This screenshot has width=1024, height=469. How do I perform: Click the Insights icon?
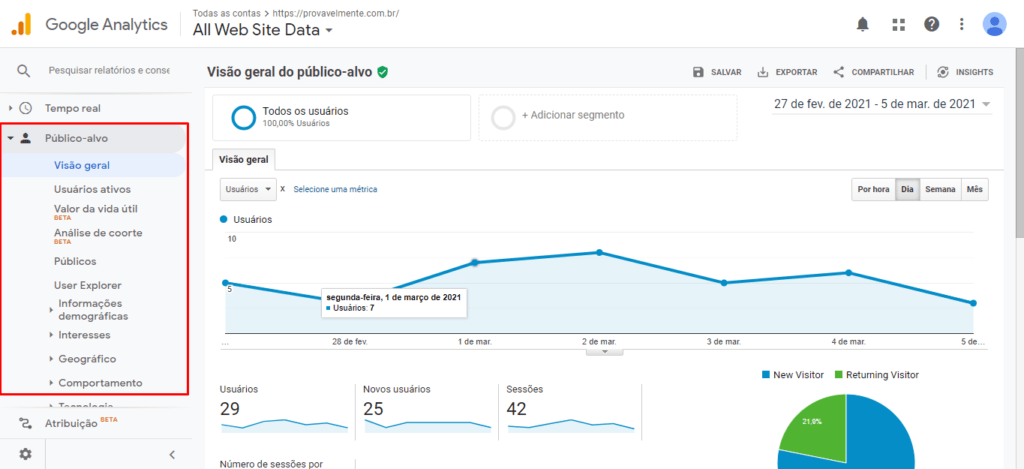[x=942, y=72]
